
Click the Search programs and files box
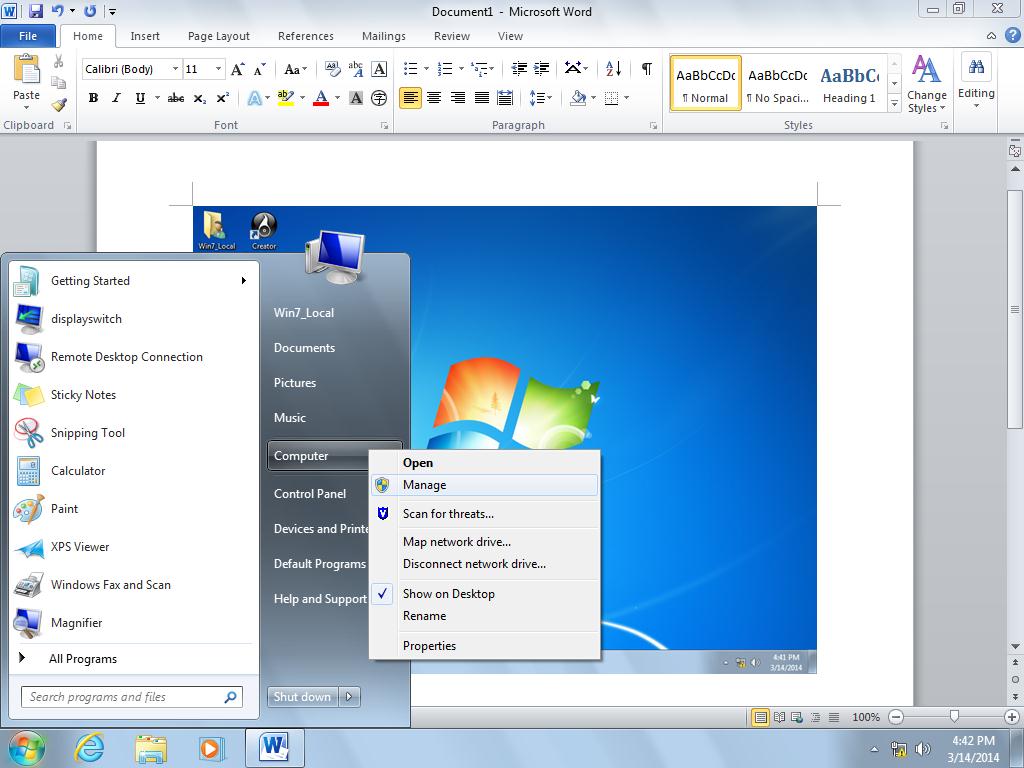point(122,697)
